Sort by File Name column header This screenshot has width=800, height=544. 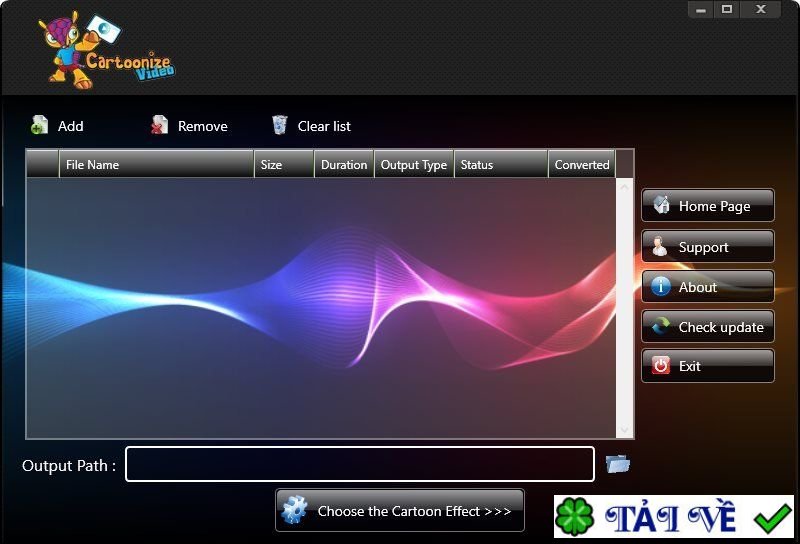pos(157,164)
